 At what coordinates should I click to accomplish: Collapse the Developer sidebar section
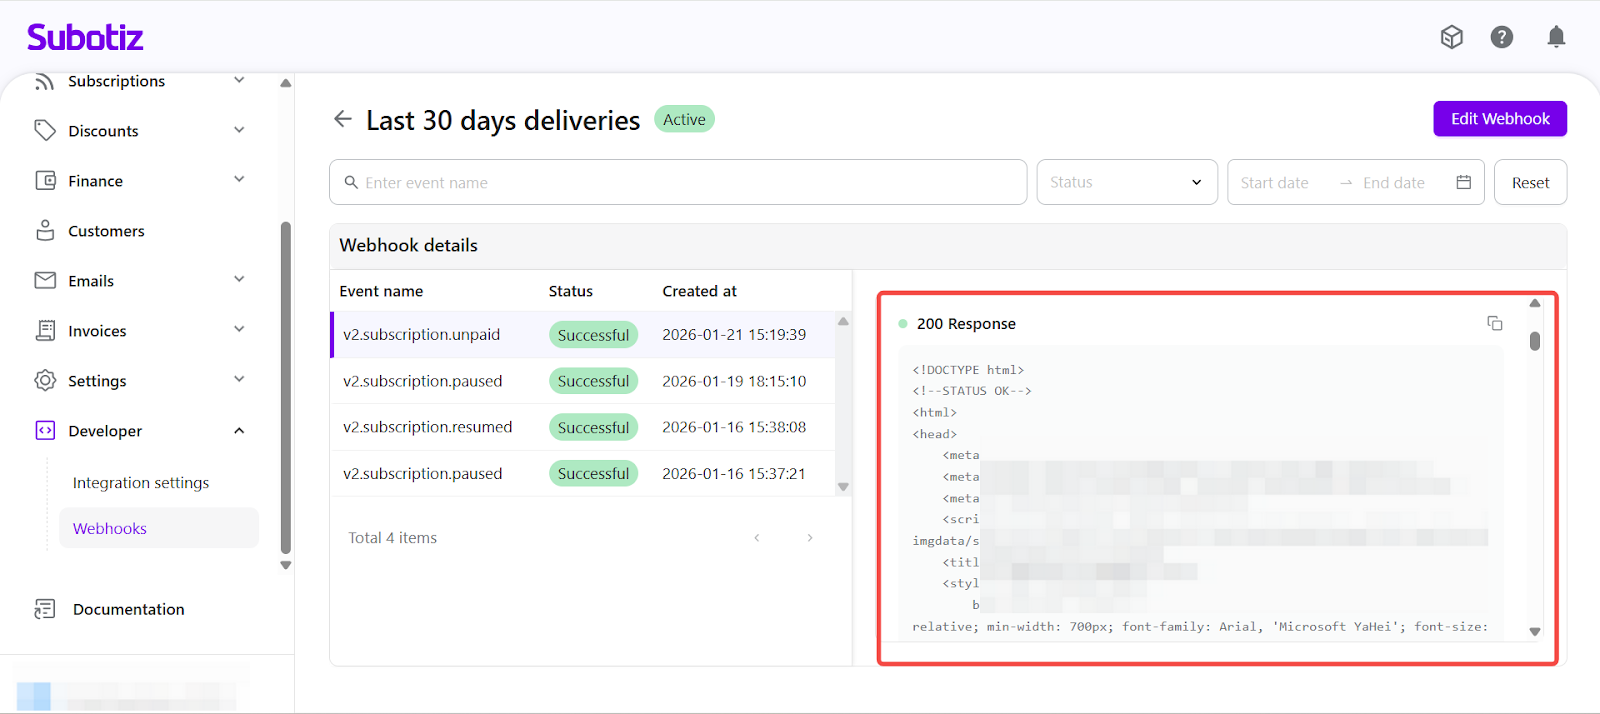(239, 431)
